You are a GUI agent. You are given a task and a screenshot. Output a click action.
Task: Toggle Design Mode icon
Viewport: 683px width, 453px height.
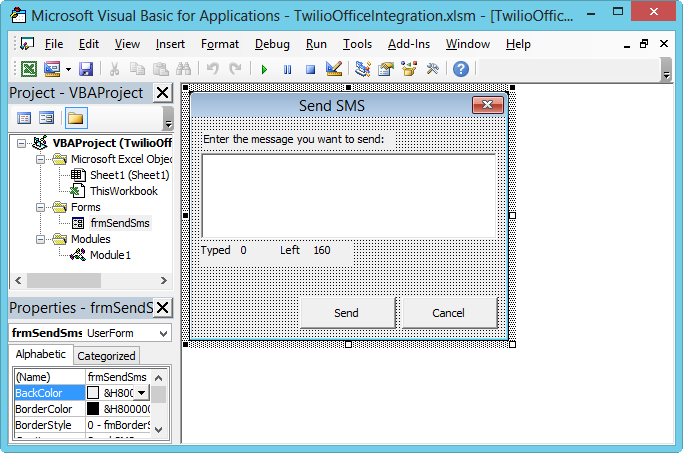pyautogui.click(x=334, y=69)
